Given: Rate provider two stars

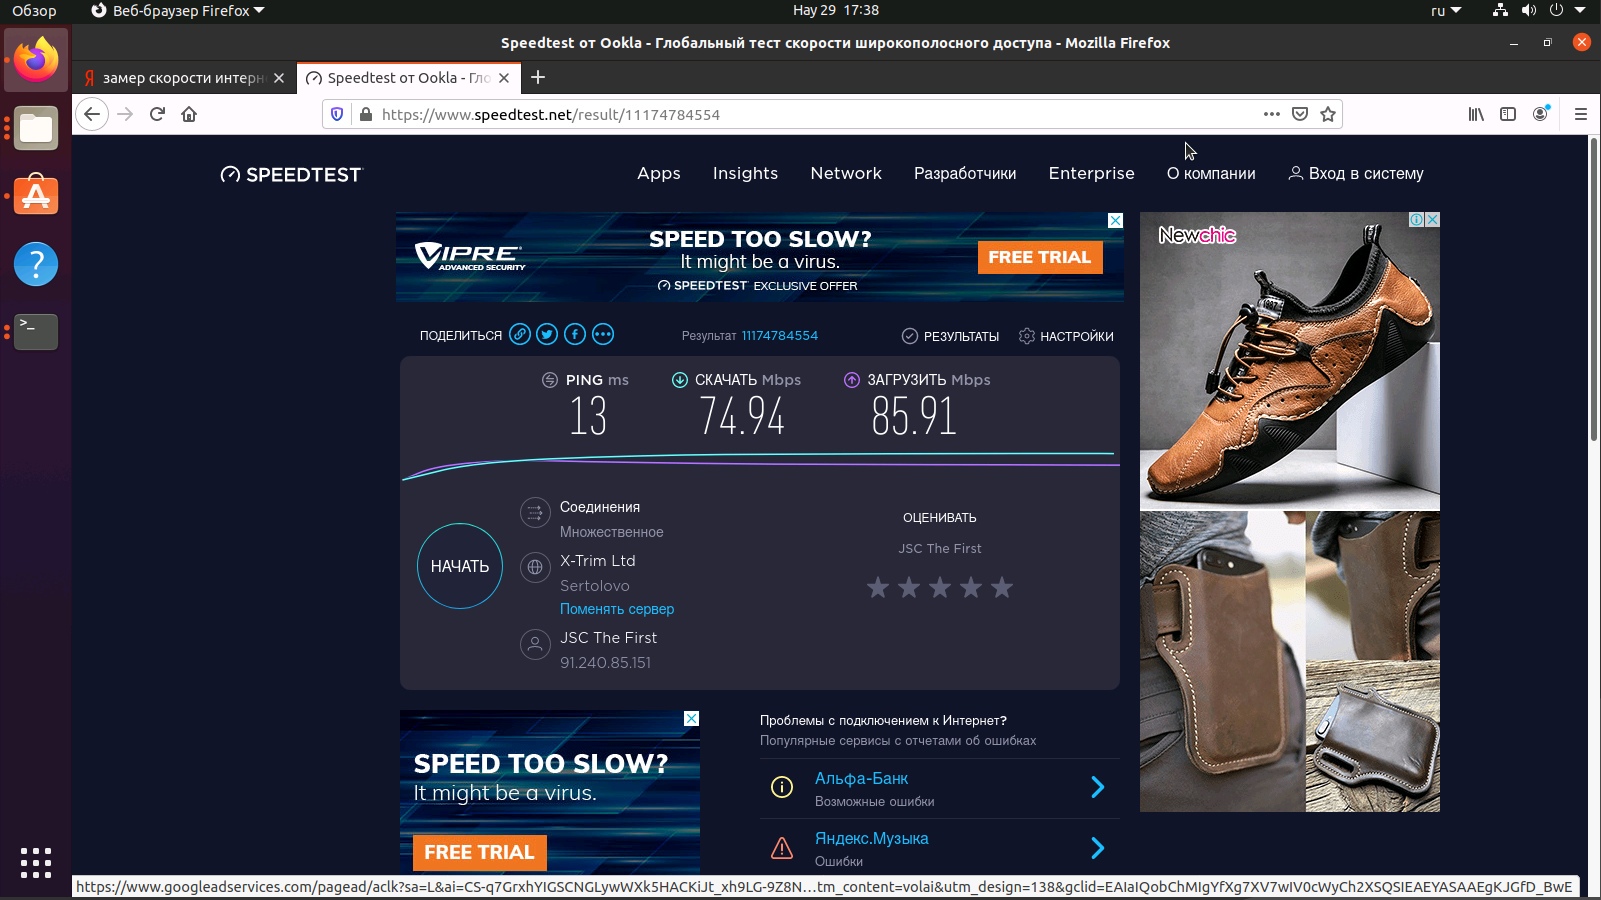Looking at the screenshot, I should [909, 587].
